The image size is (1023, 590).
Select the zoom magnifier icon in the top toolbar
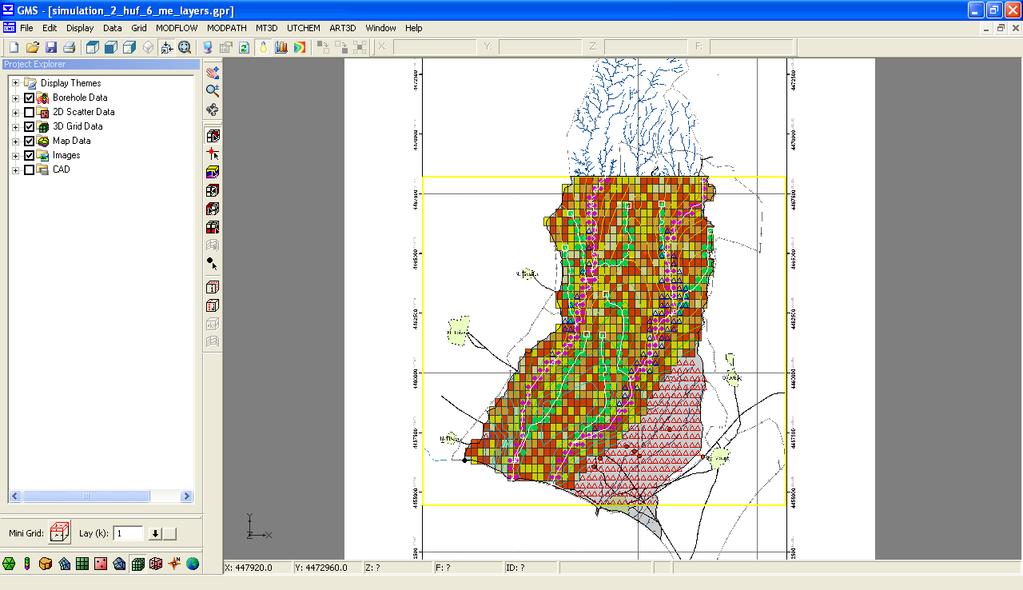[185, 47]
